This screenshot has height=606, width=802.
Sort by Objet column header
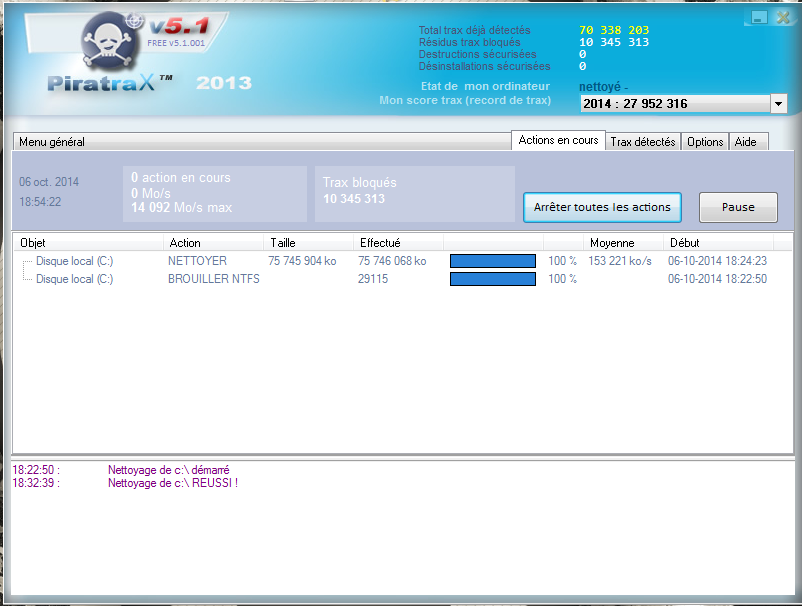click(88, 243)
